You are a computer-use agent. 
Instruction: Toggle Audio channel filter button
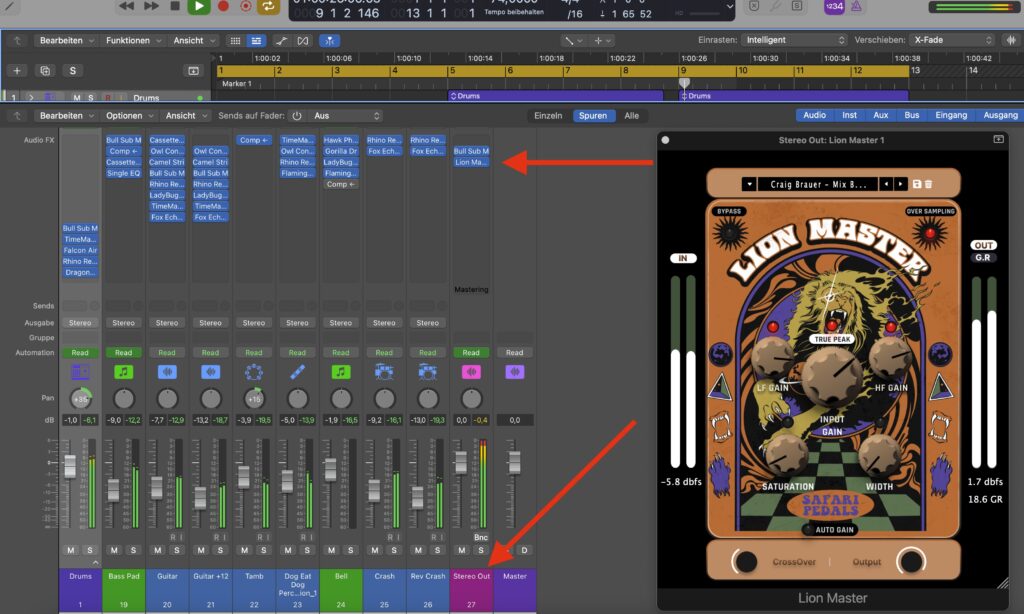(x=814, y=115)
